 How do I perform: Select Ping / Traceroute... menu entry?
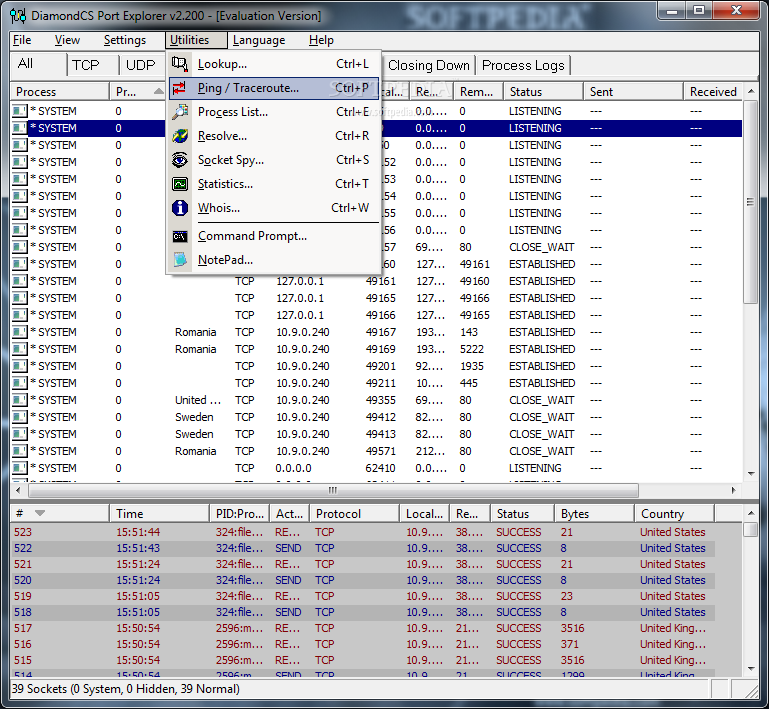point(274,88)
